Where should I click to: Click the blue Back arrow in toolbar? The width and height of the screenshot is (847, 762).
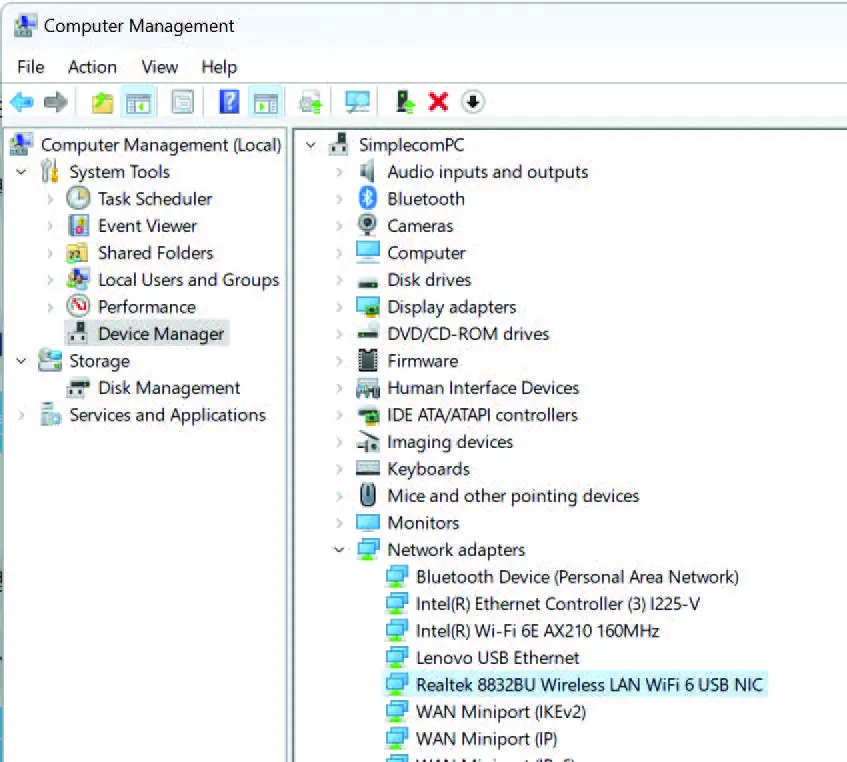click(22, 102)
